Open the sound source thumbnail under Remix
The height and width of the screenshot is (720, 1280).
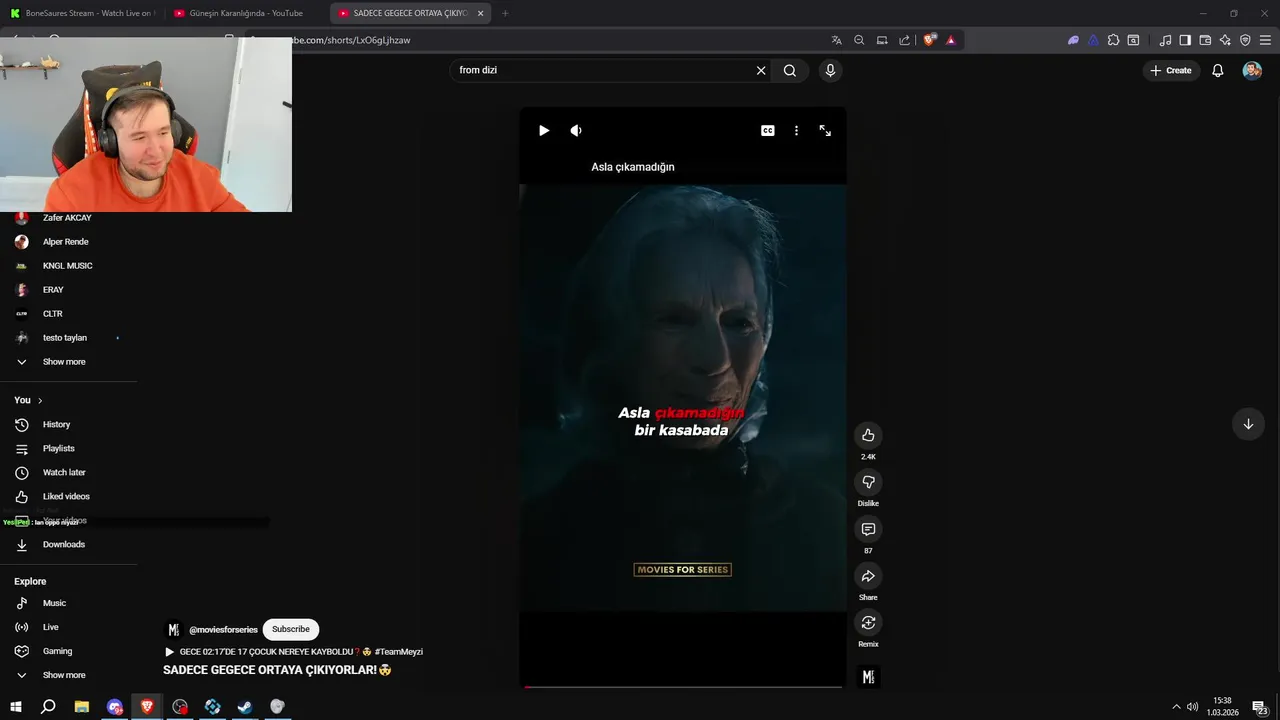pos(868,677)
